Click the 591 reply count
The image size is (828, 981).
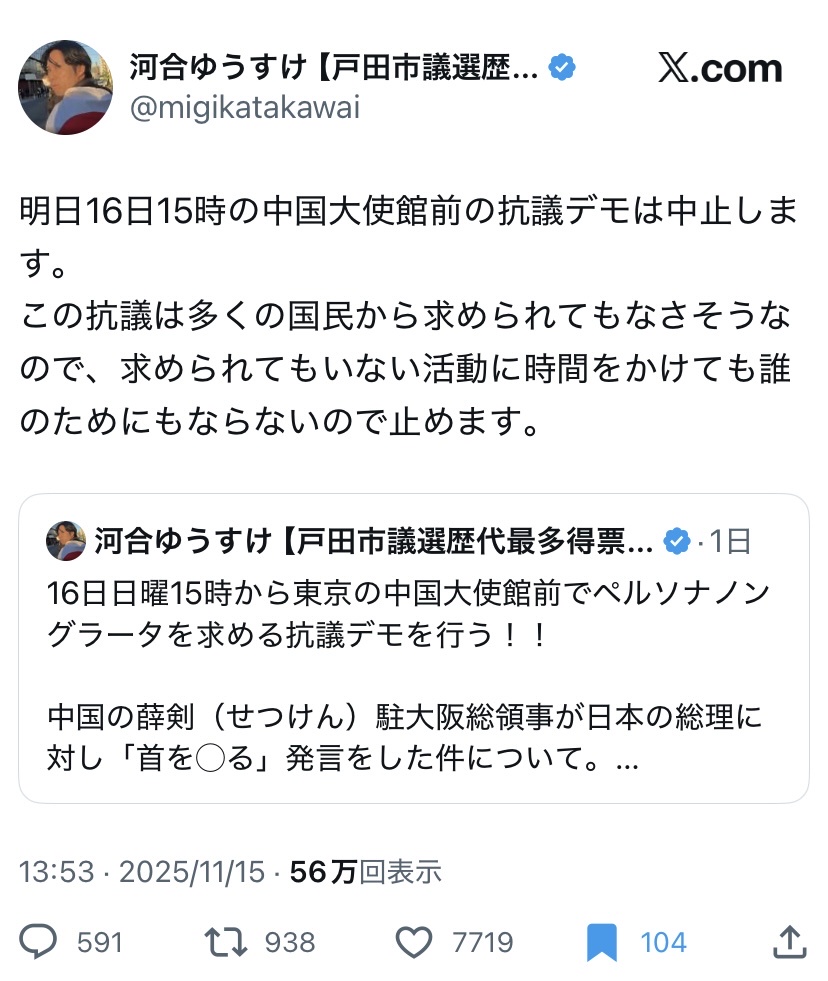point(99,942)
